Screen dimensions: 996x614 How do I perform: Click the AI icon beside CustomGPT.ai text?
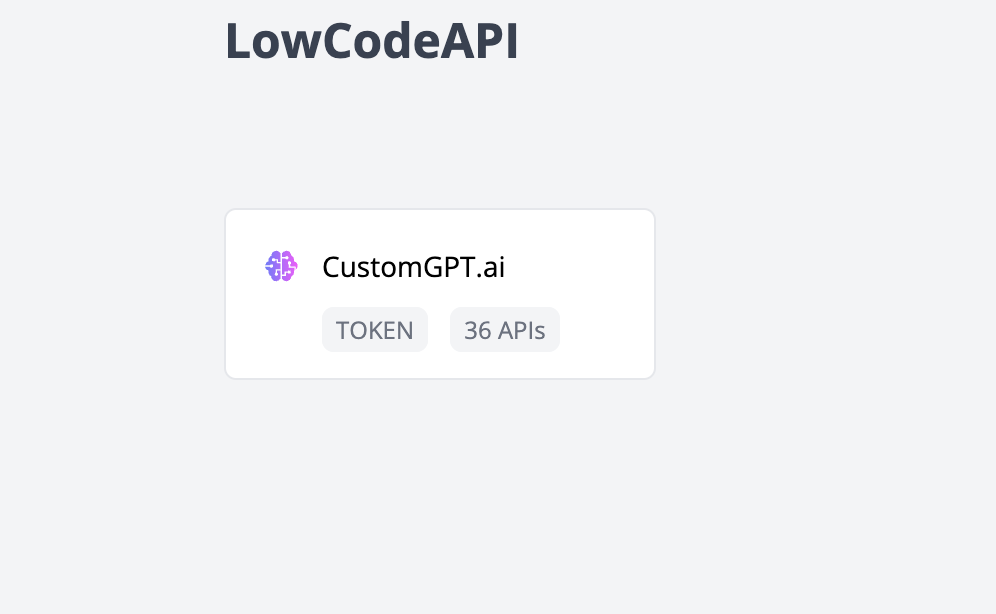[281, 266]
